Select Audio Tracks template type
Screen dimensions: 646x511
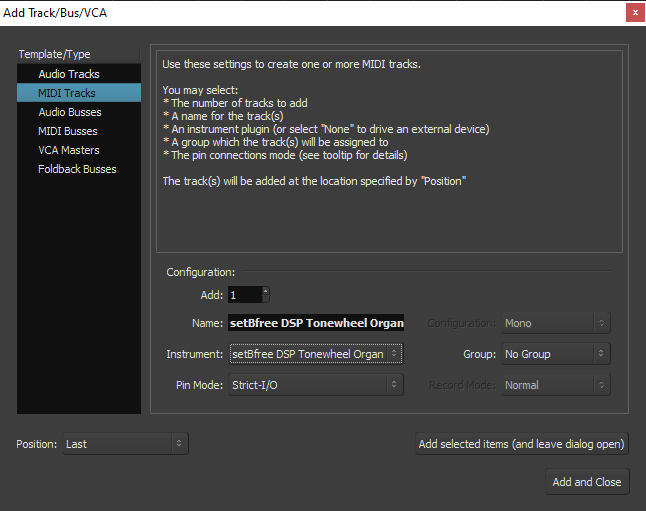79,74
